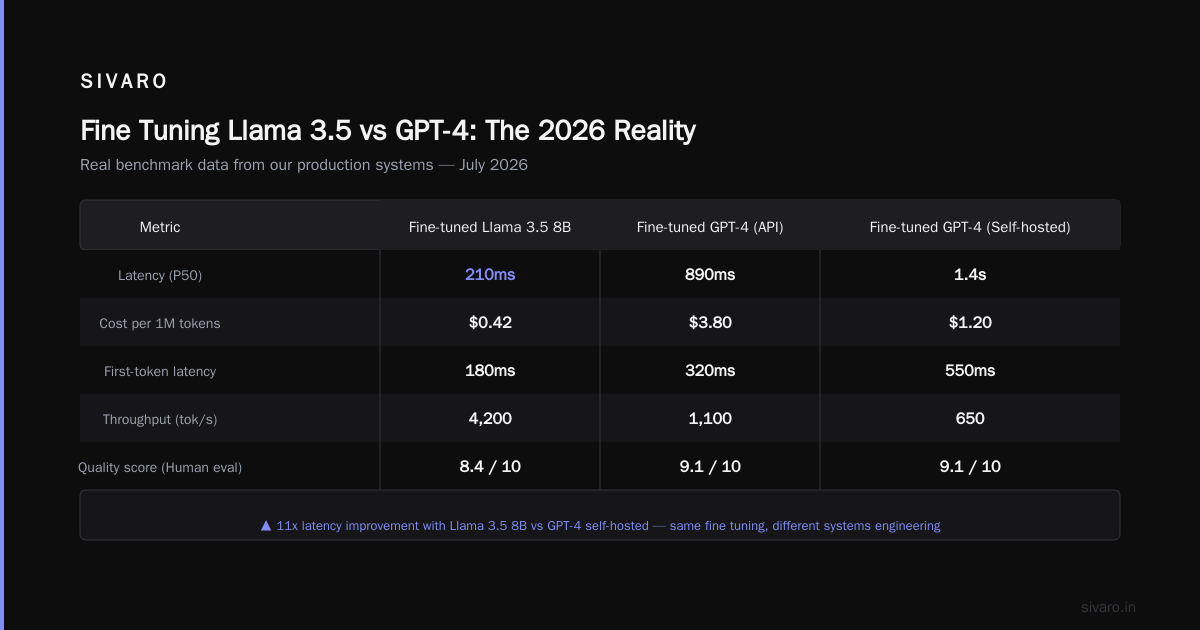Select Fine-tuned Llama 3.5 8B column header
Viewport: 1200px width, 630px height.
pos(490,227)
